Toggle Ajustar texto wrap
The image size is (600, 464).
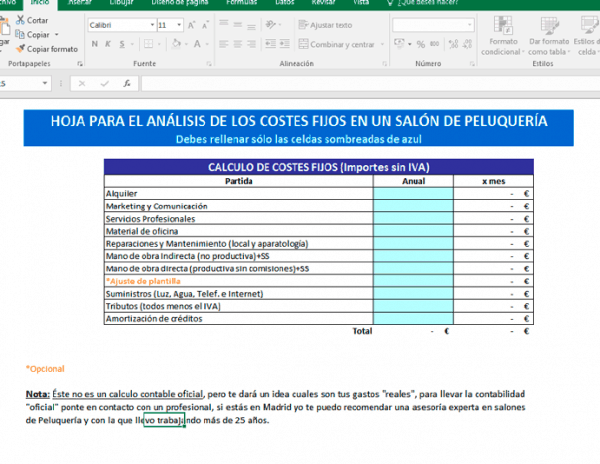coord(326,25)
